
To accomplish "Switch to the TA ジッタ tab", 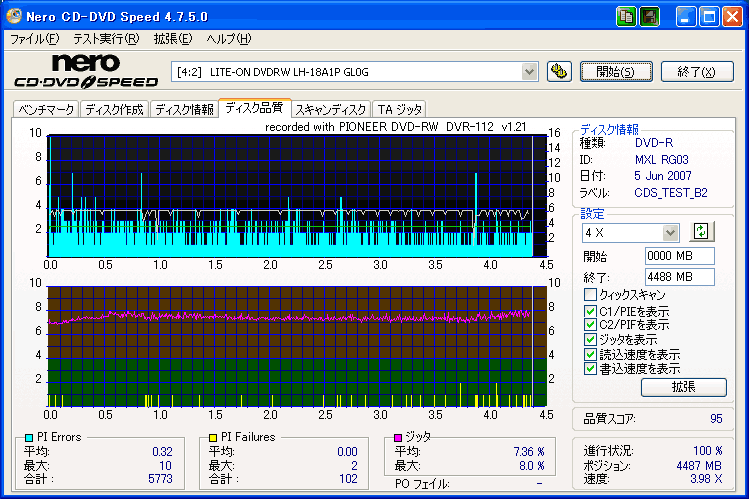I will pos(399,109).
